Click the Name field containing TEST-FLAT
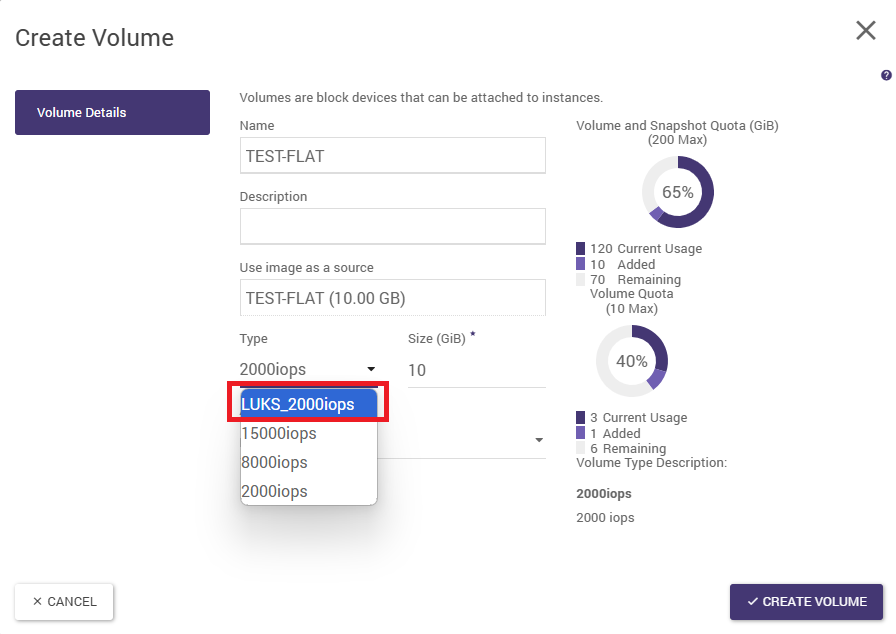The width and height of the screenshot is (896, 634). click(x=392, y=156)
